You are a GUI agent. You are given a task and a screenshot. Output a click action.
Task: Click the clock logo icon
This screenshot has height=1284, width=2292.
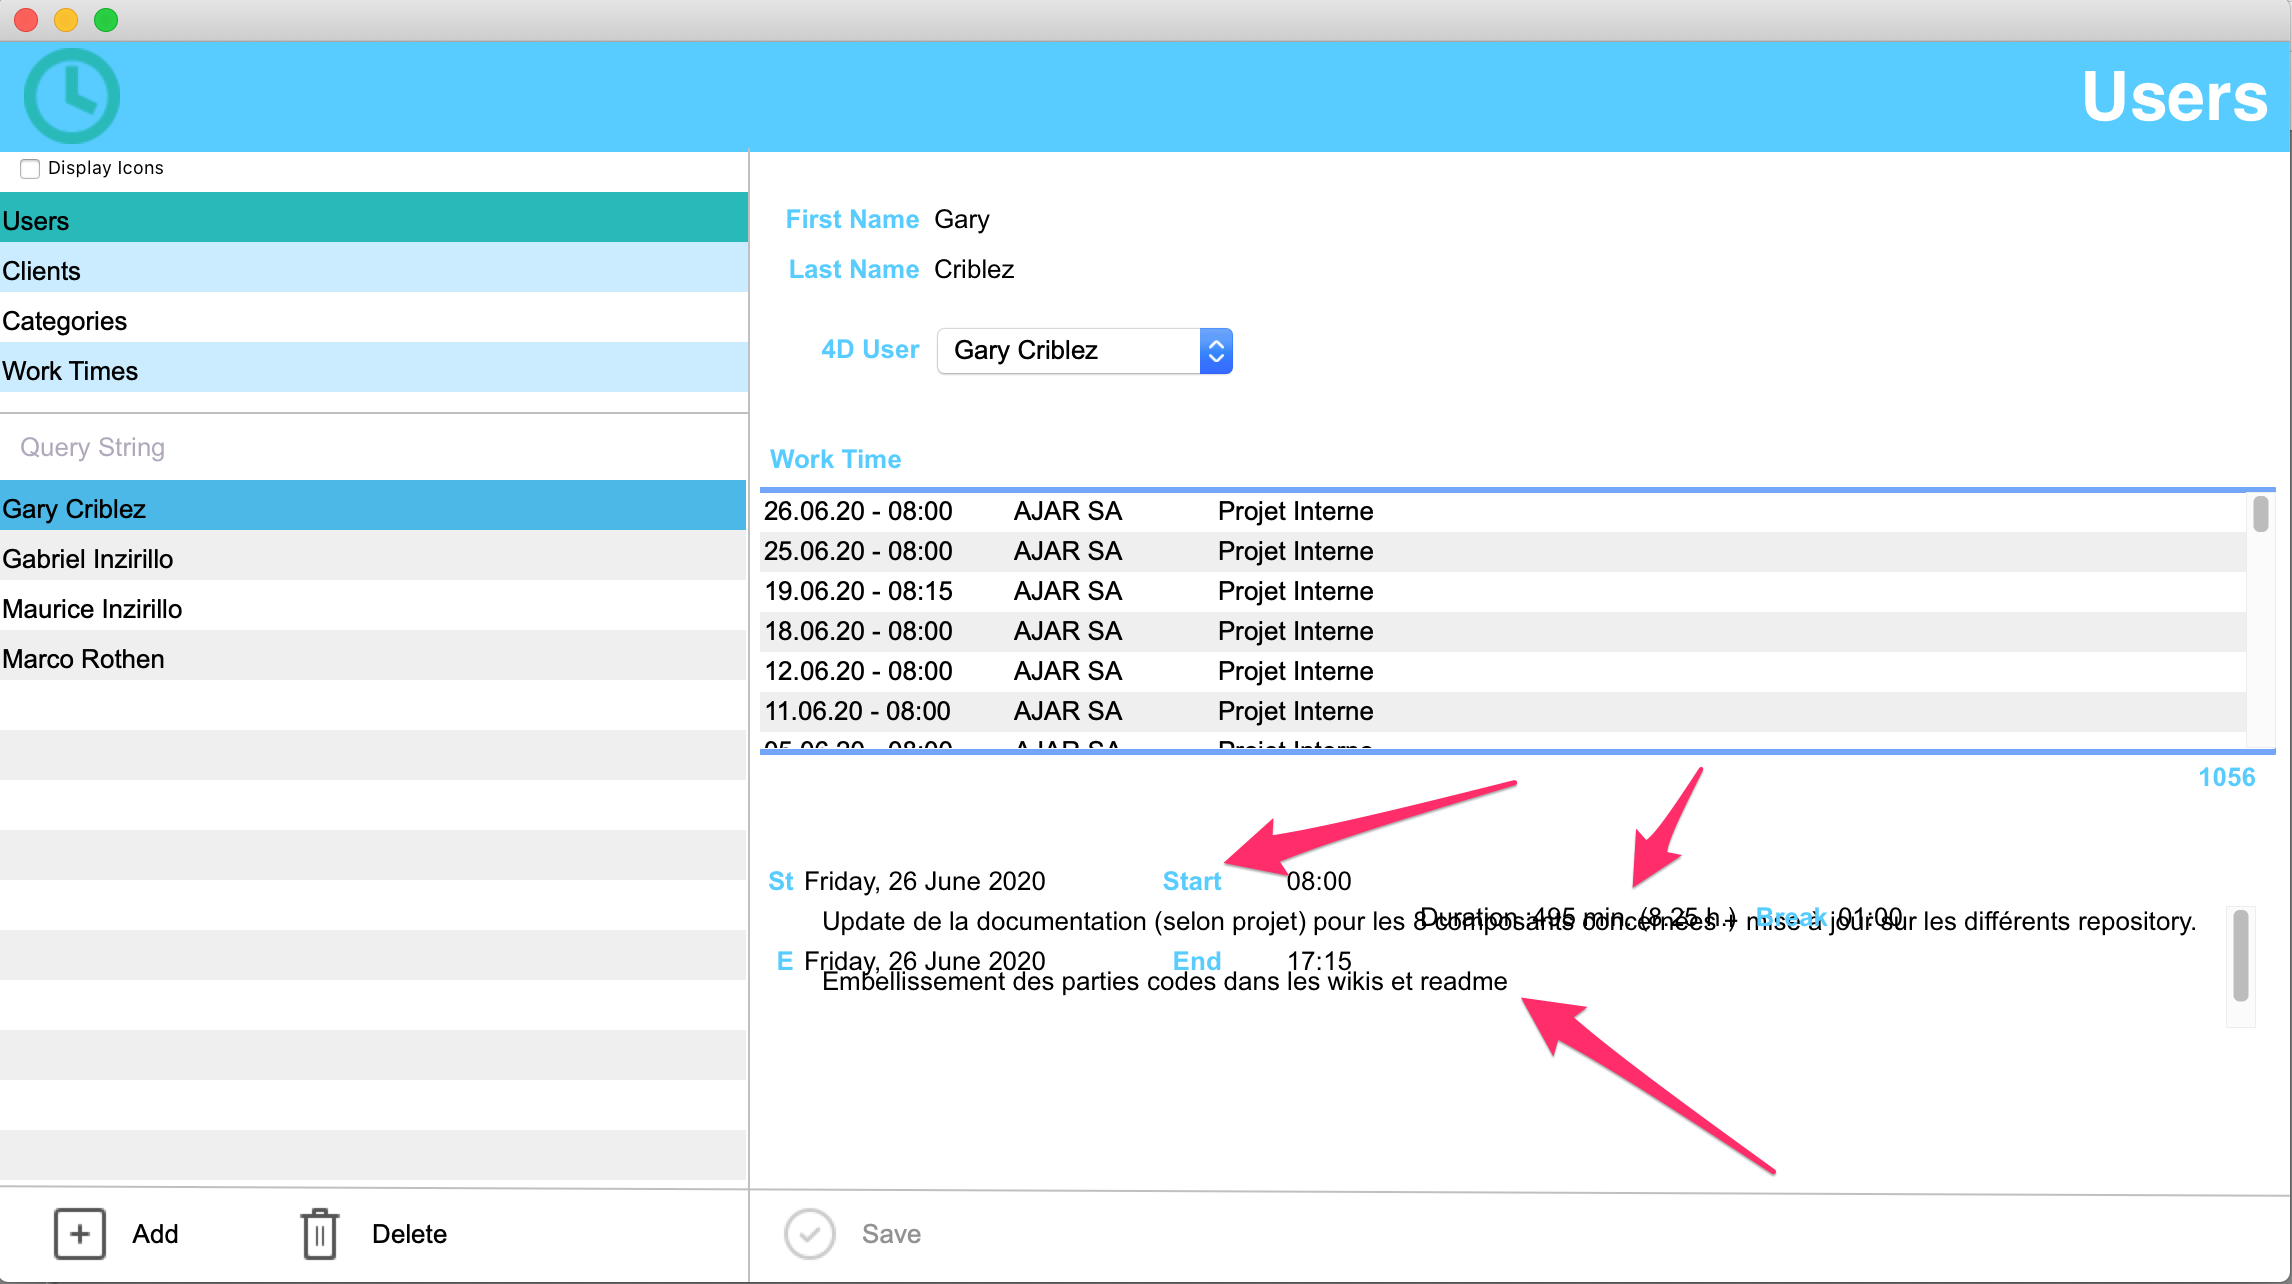point(71,96)
